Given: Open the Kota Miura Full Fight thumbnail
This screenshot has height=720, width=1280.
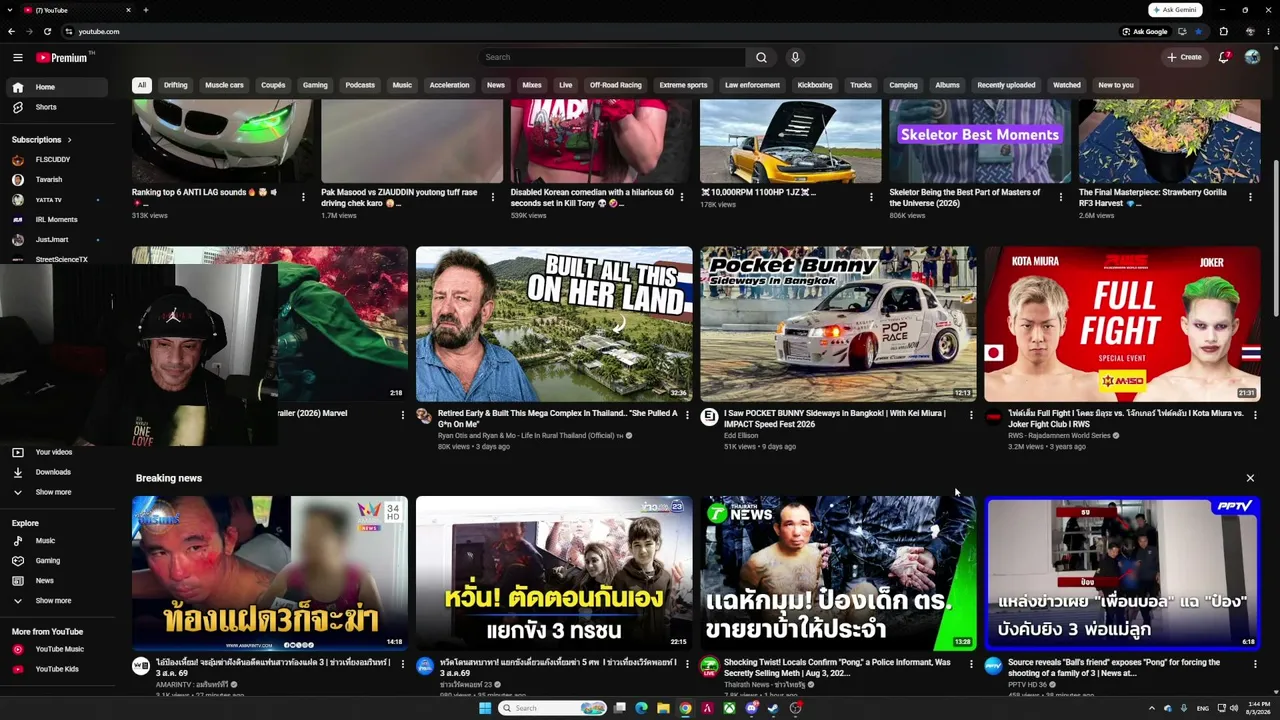Looking at the screenshot, I should click(x=1122, y=324).
